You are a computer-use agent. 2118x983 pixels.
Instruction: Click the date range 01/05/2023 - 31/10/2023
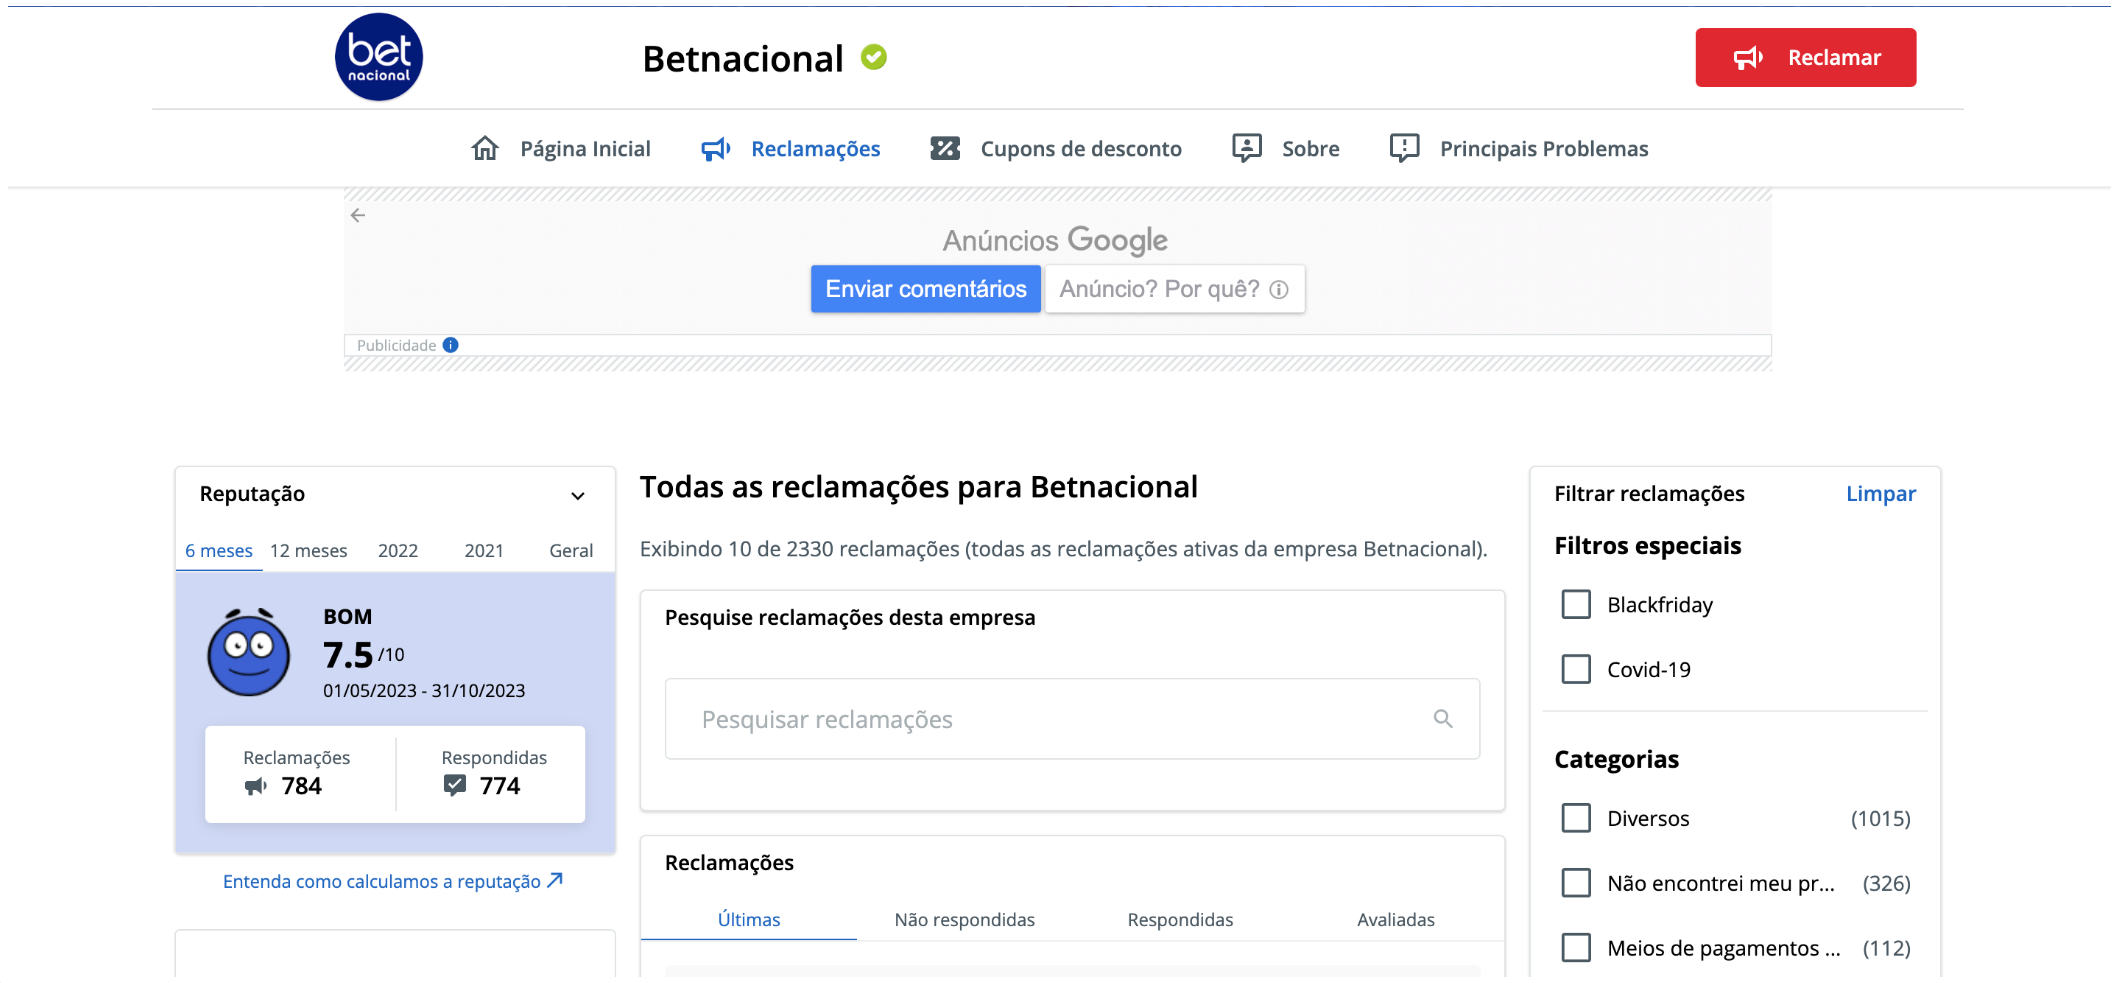[424, 691]
